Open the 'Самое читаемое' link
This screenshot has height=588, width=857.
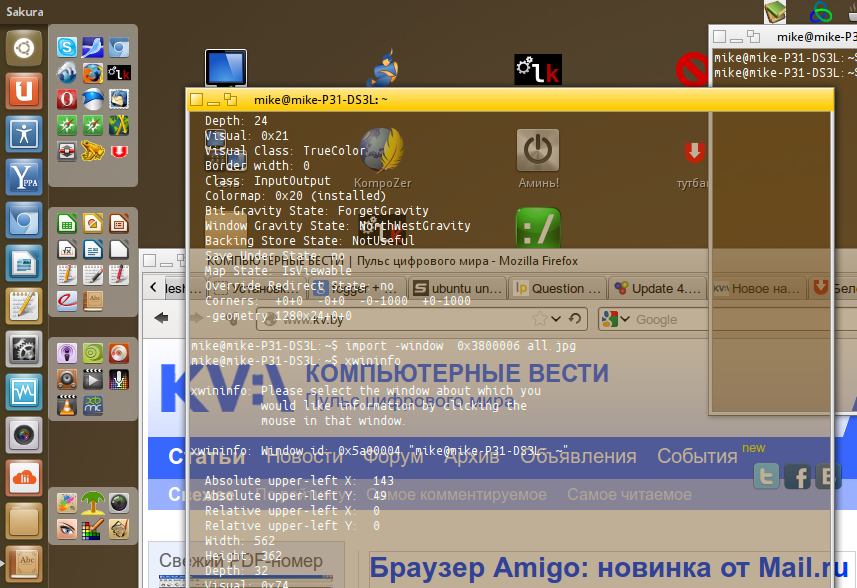pos(629,495)
